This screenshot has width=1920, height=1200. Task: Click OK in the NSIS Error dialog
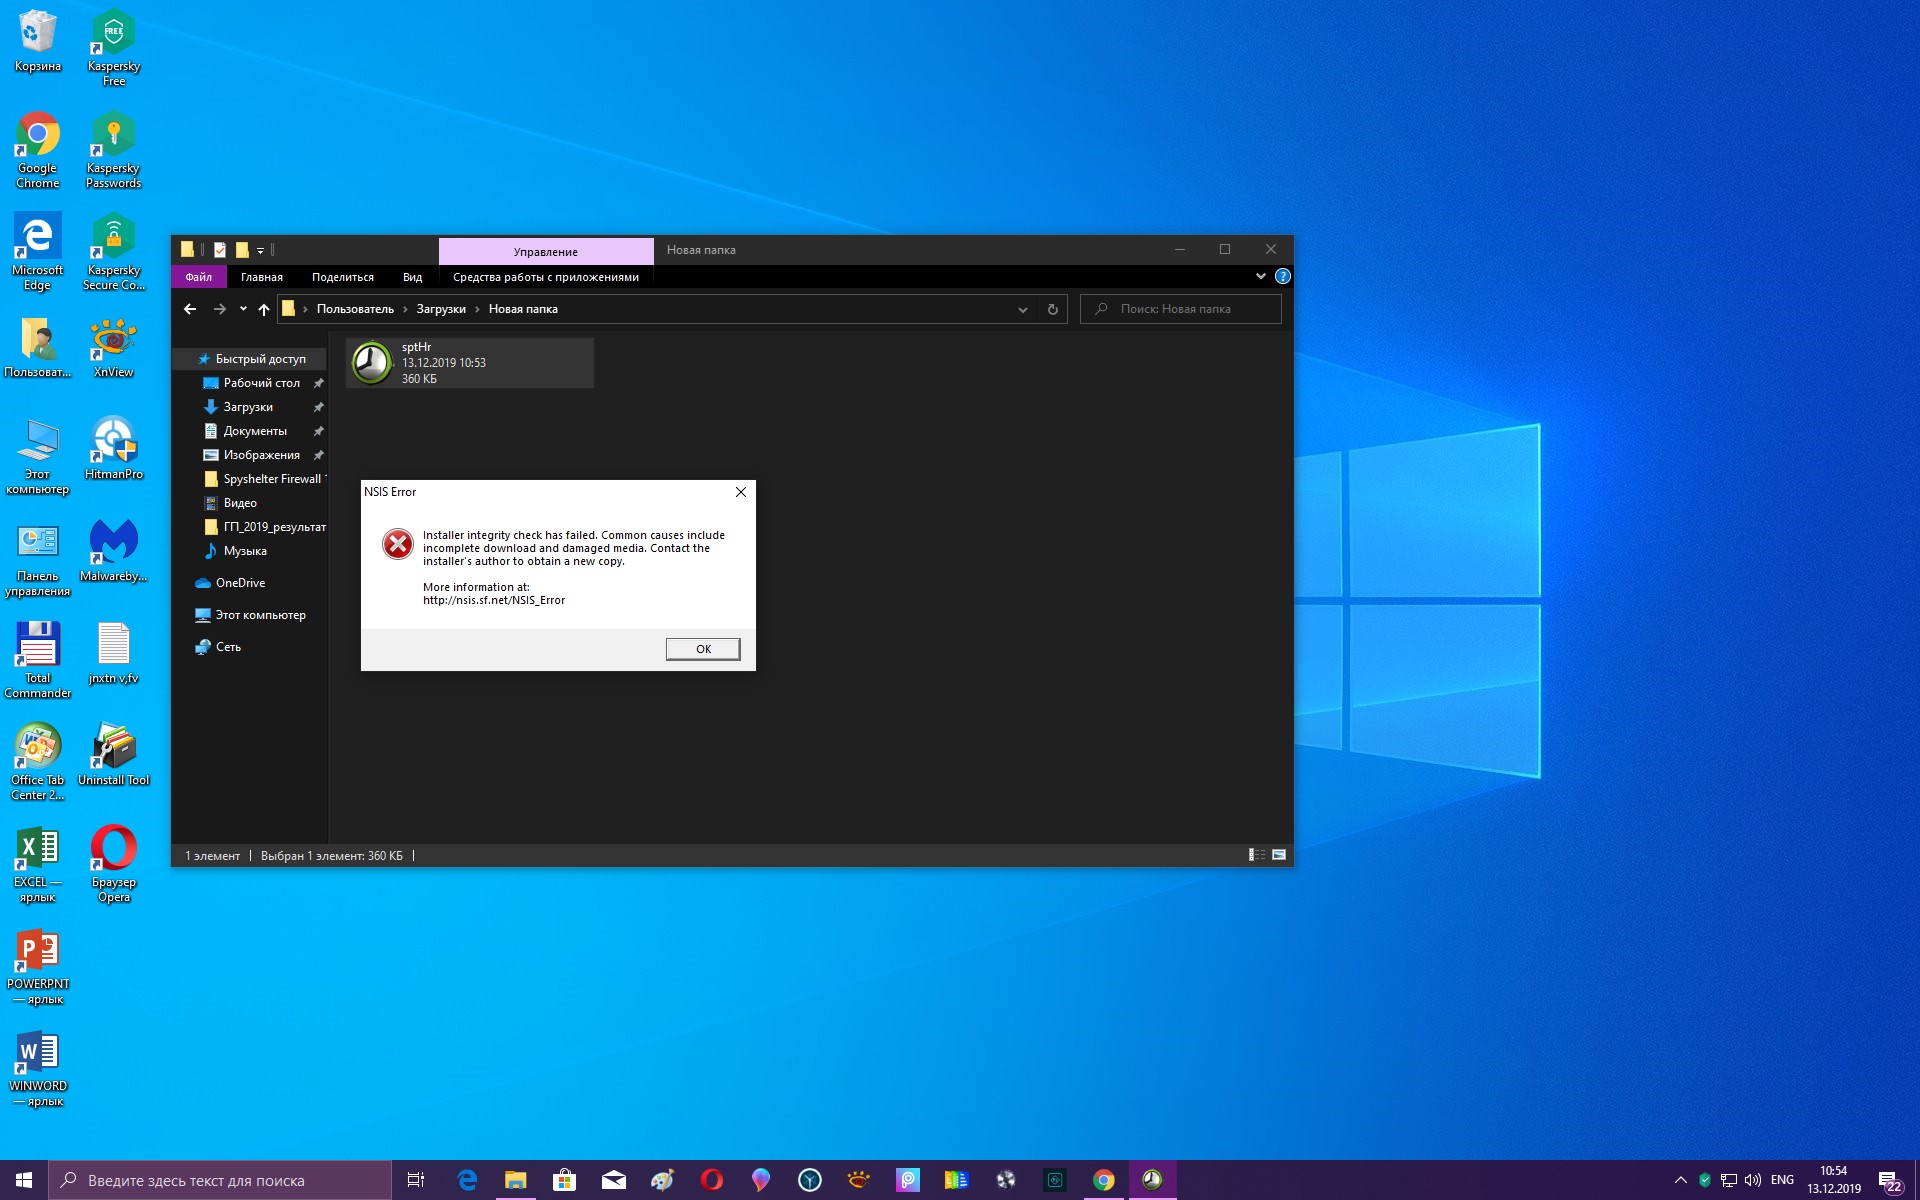click(x=703, y=649)
